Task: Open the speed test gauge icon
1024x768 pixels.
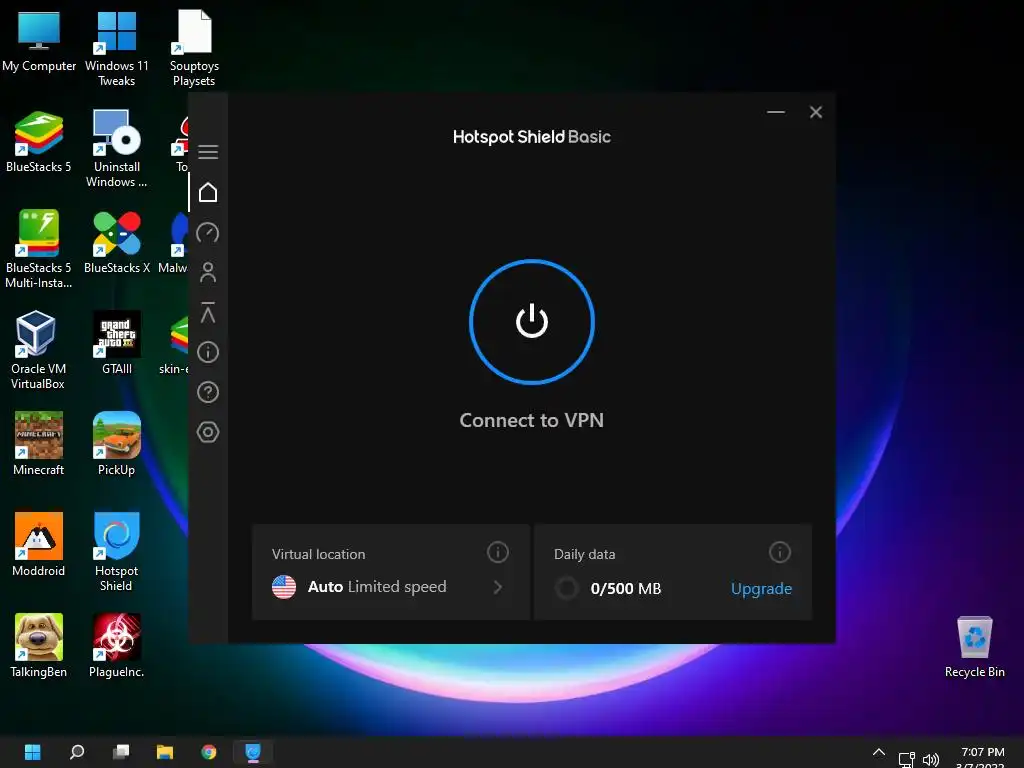Action: 208,232
